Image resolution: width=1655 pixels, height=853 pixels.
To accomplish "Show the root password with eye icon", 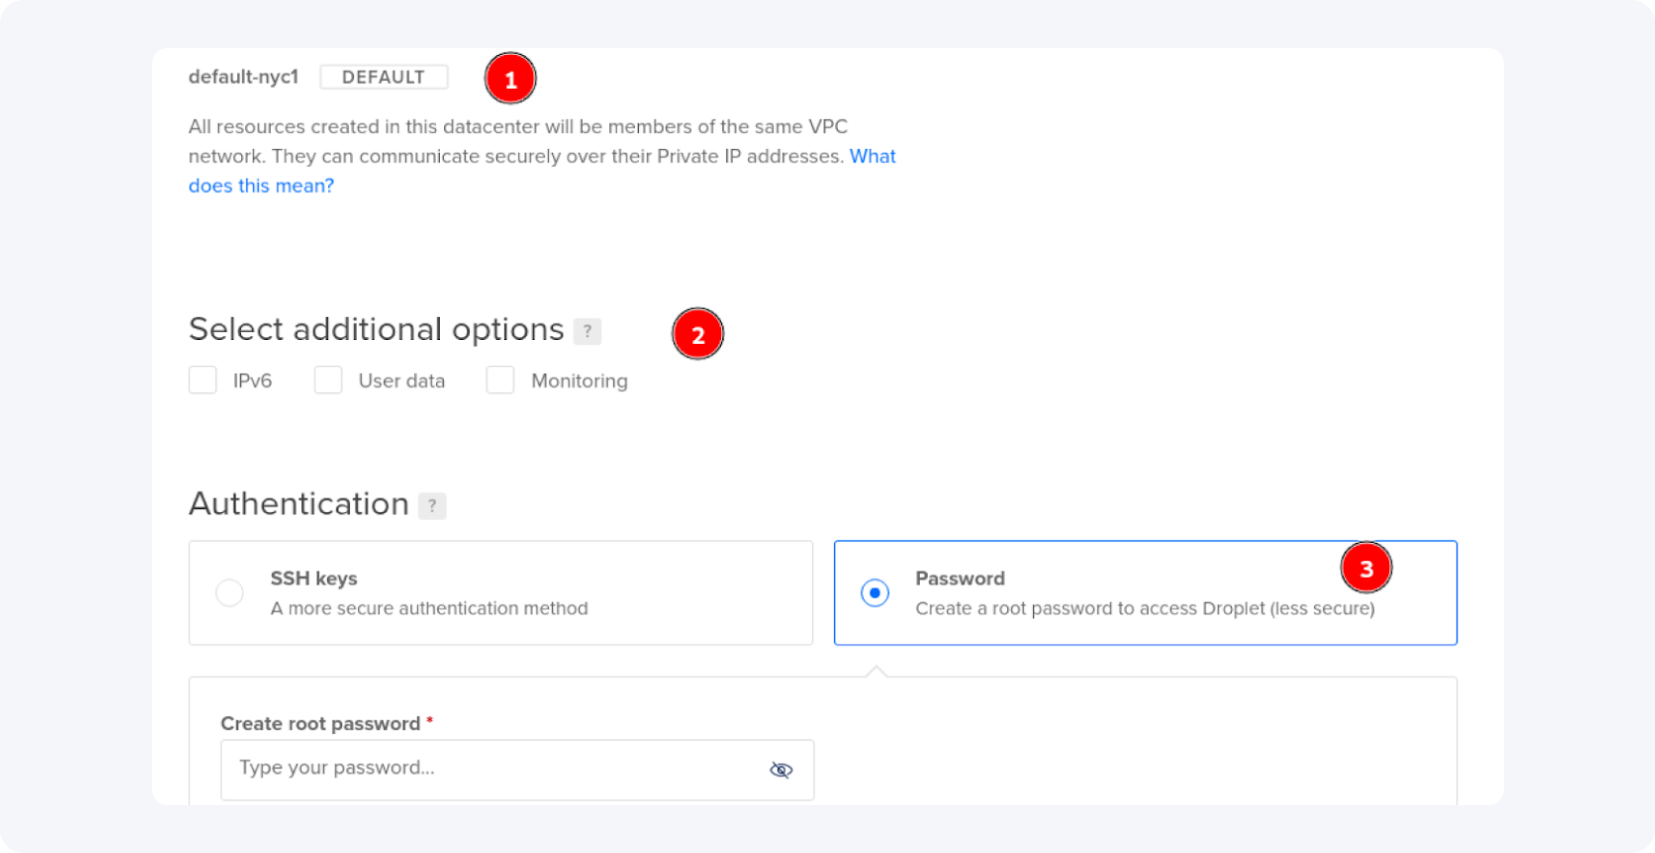I will pyautogui.click(x=781, y=769).
